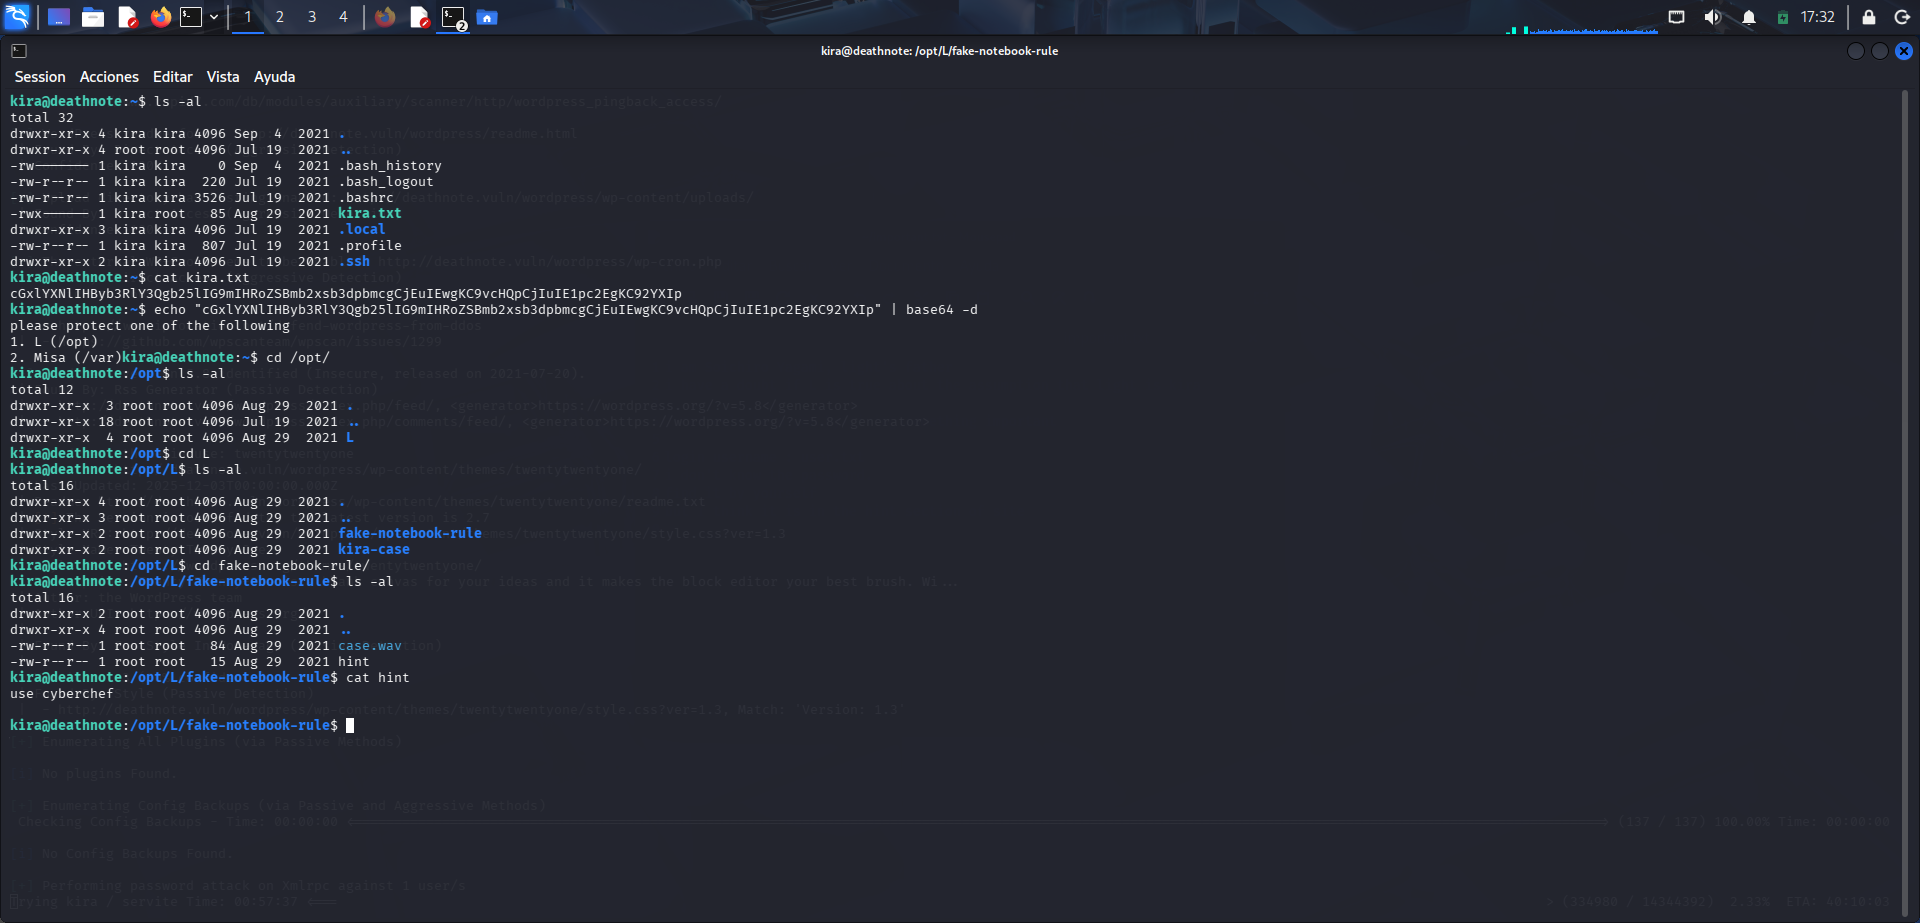Launch the text editor from panel launchers
Image resolution: width=1920 pixels, height=923 pixels.
[x=127, y=17]
